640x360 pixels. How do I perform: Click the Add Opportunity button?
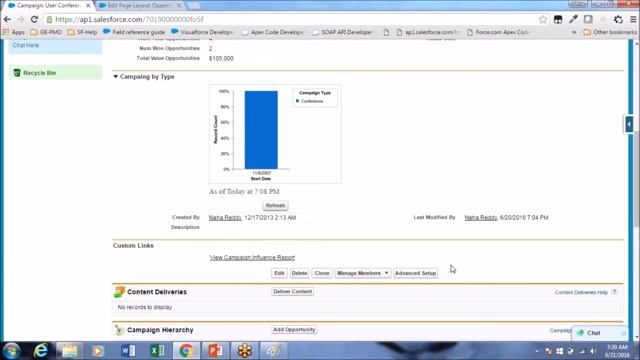pyautogui.click(x=294, y=329)
